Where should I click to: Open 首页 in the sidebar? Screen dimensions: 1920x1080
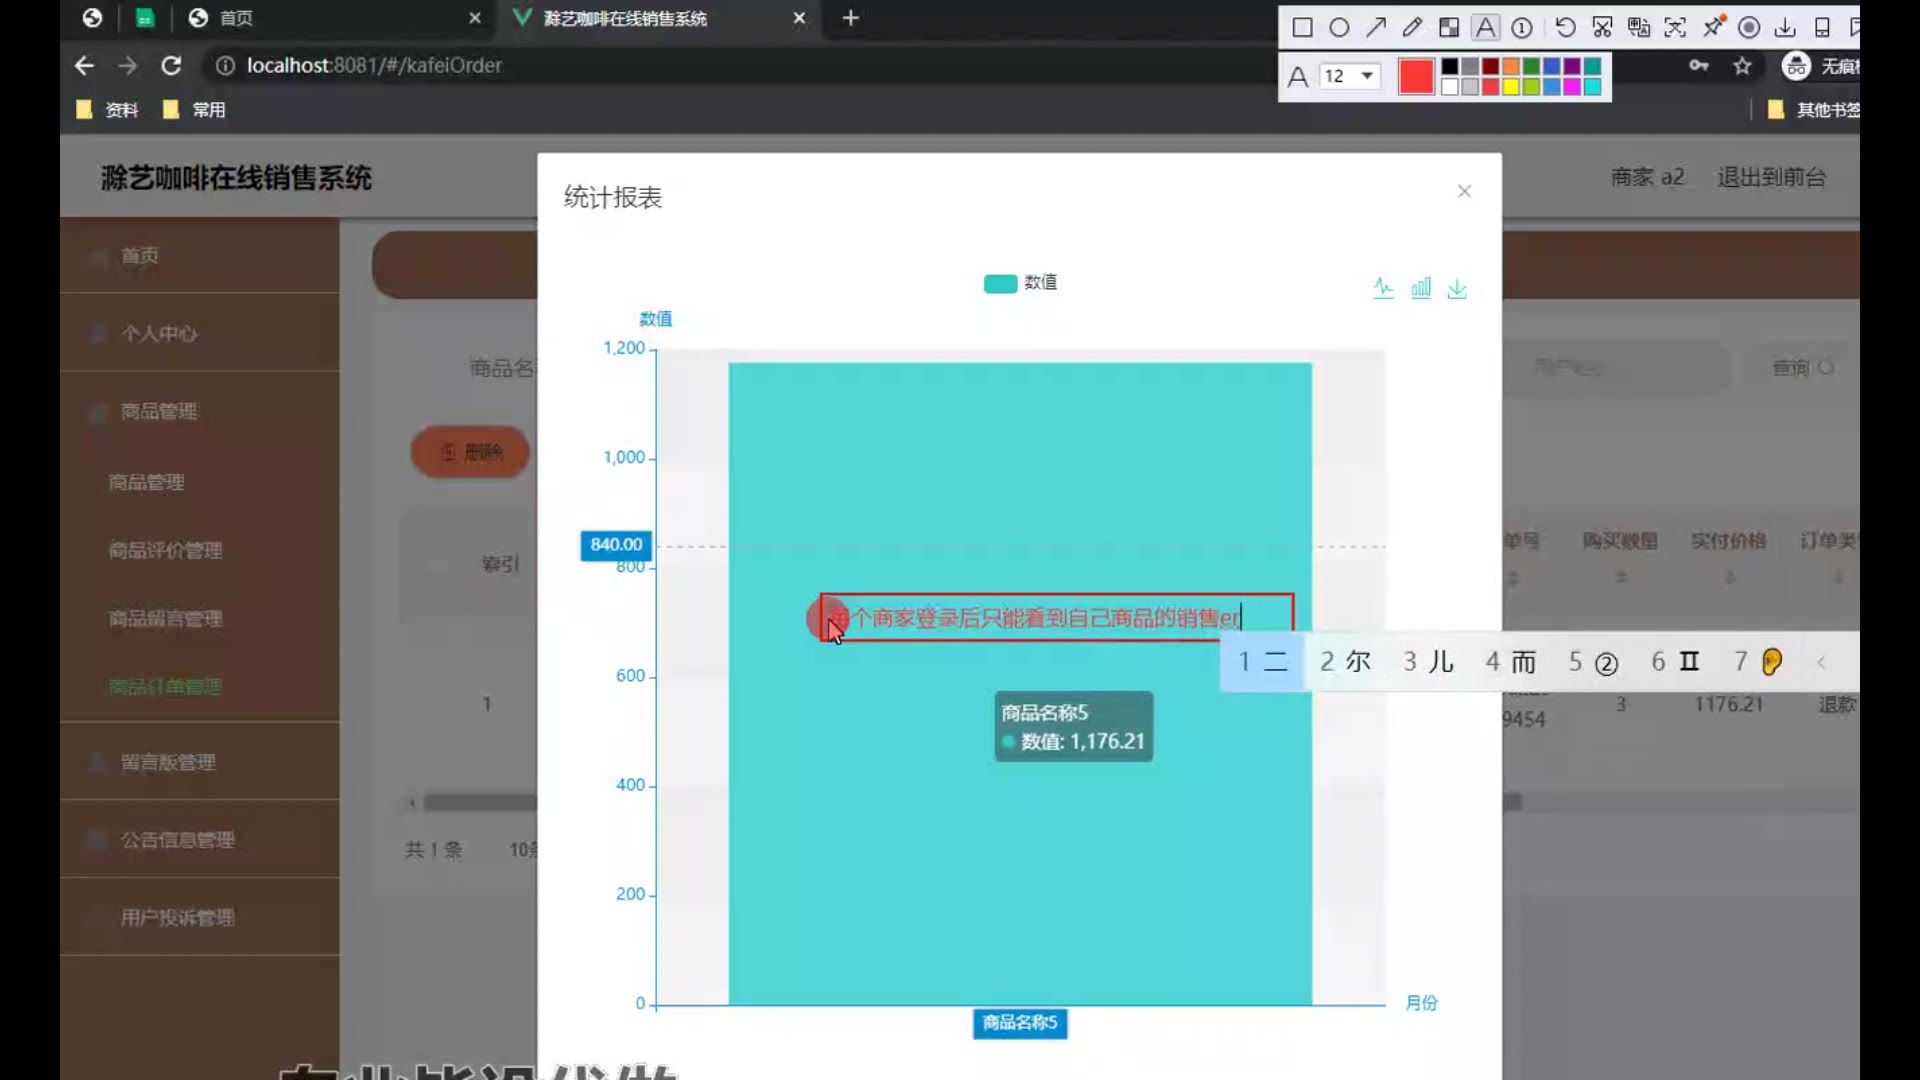click(x=200, y=256)
